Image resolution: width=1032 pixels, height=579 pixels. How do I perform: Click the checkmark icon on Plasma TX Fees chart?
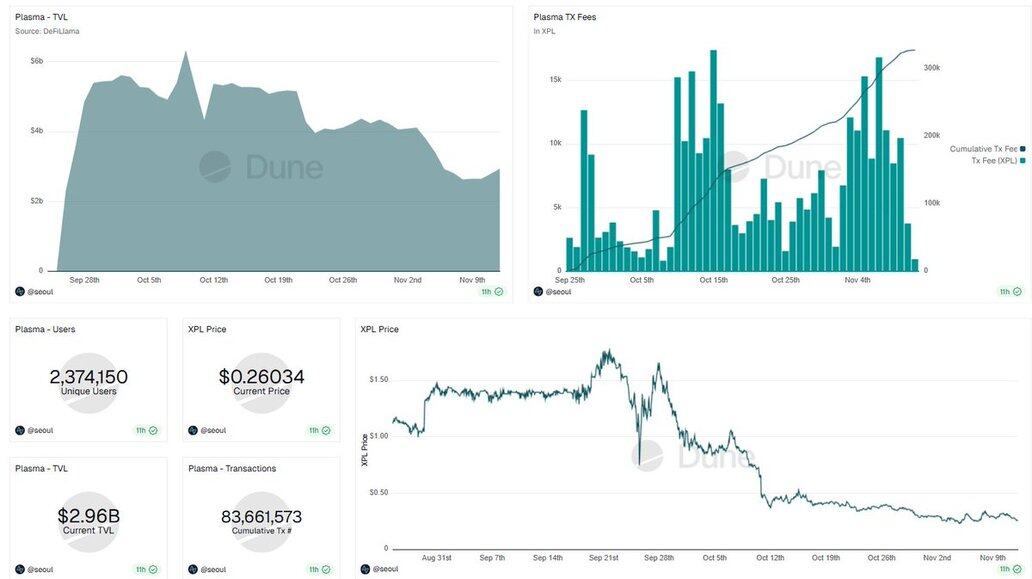1017,291
